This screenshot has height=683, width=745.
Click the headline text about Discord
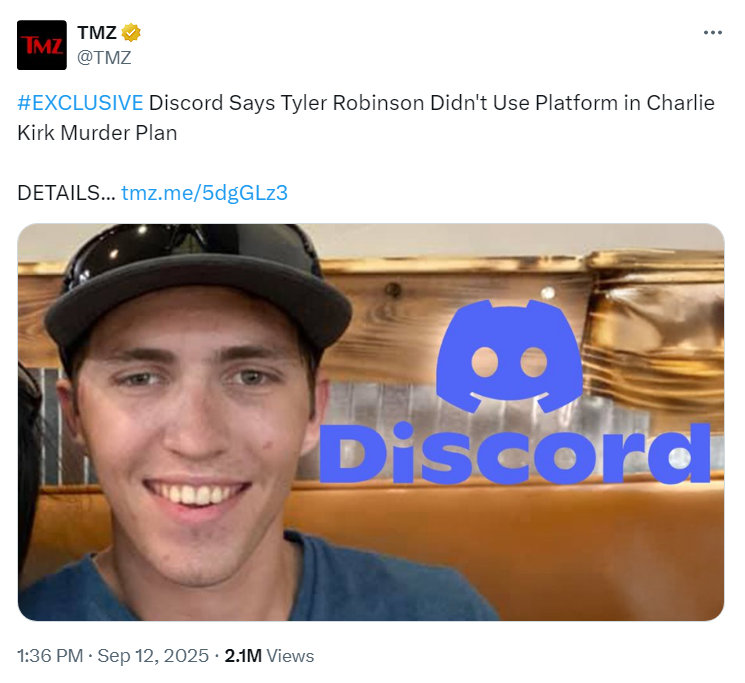[x=366, y=118]
